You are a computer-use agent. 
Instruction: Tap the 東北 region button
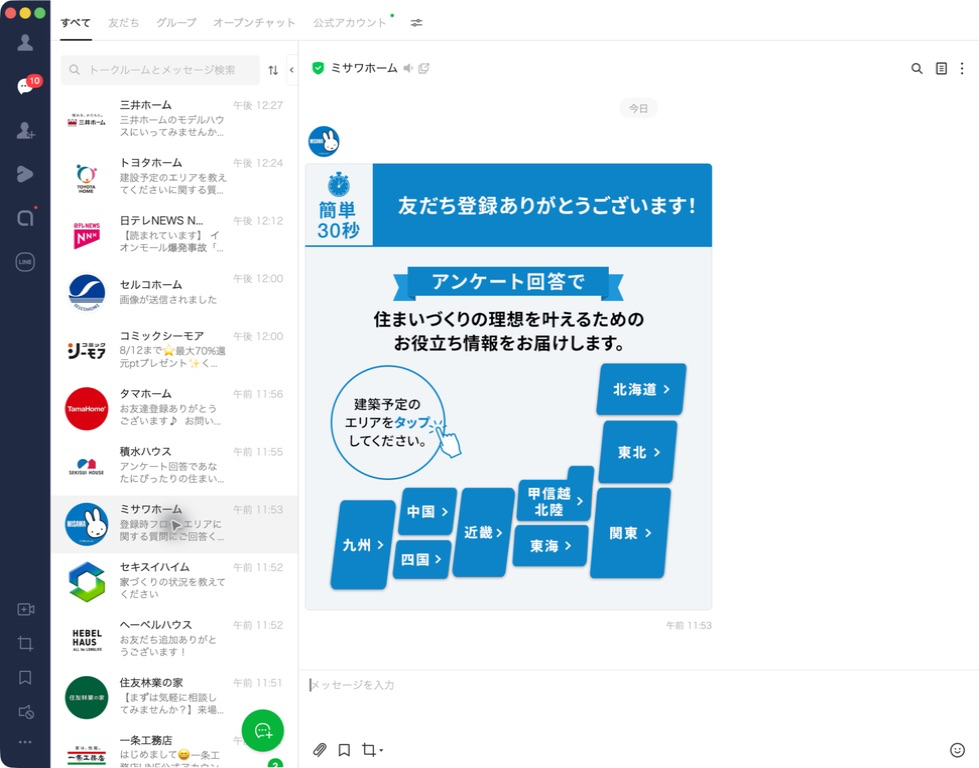point(638,452)
